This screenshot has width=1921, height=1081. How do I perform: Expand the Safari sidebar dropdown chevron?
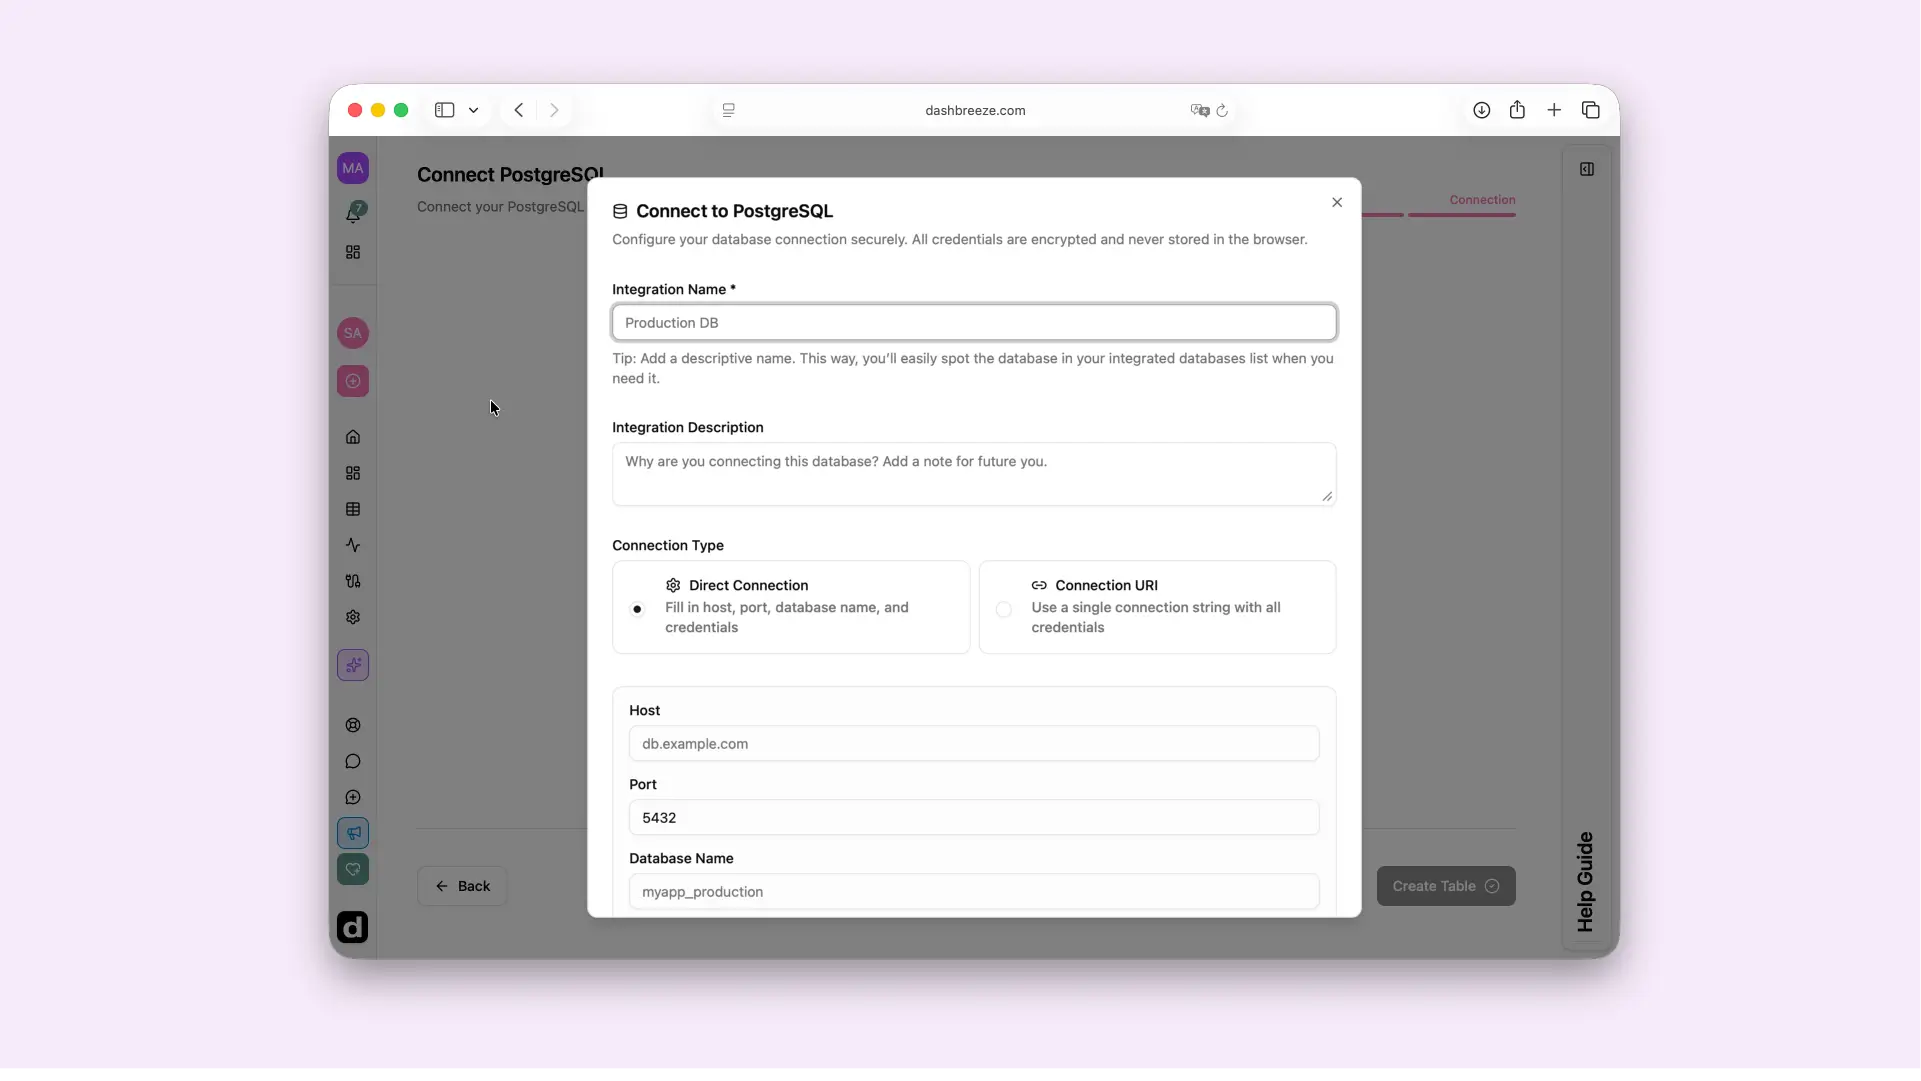coord(474,110)
